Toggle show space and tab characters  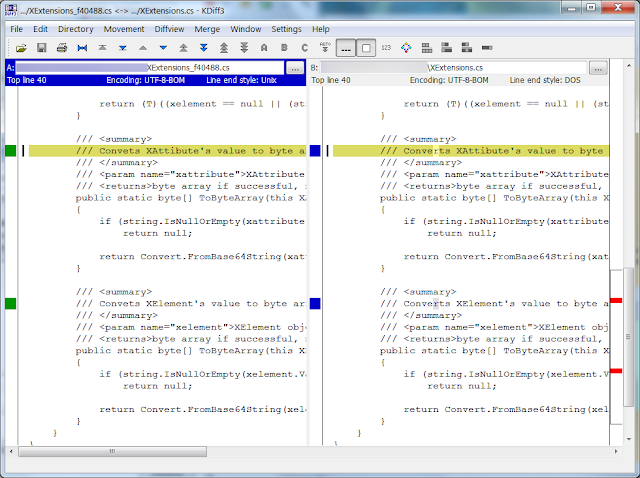tap(346, 48)
